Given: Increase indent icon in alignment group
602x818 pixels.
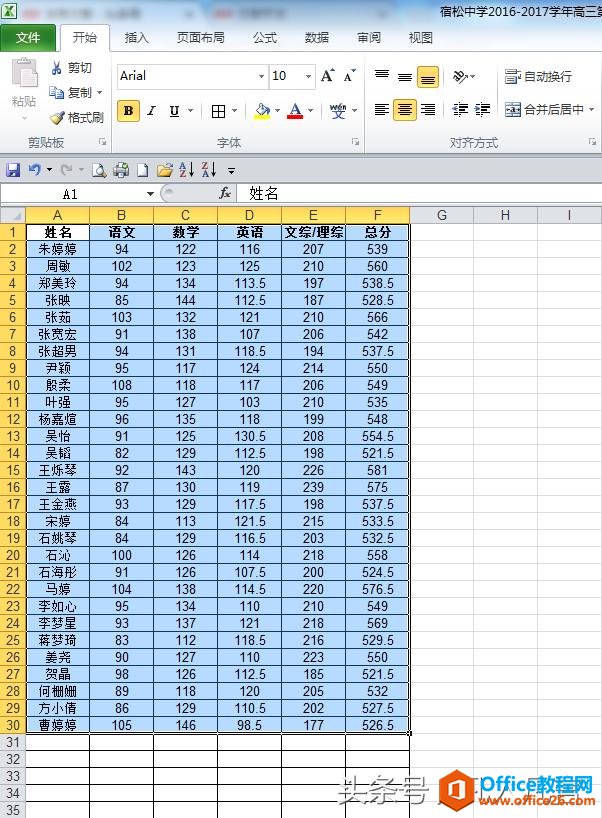Looking at the screenshot, I should tap(482, 110).
